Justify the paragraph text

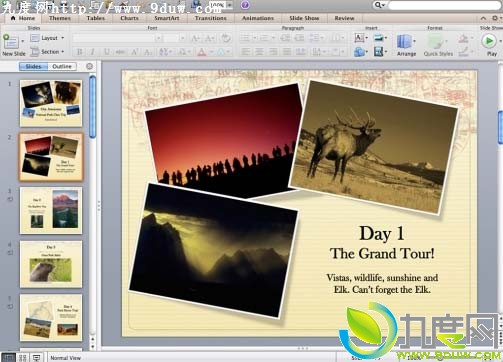click(x=287, y=52)
